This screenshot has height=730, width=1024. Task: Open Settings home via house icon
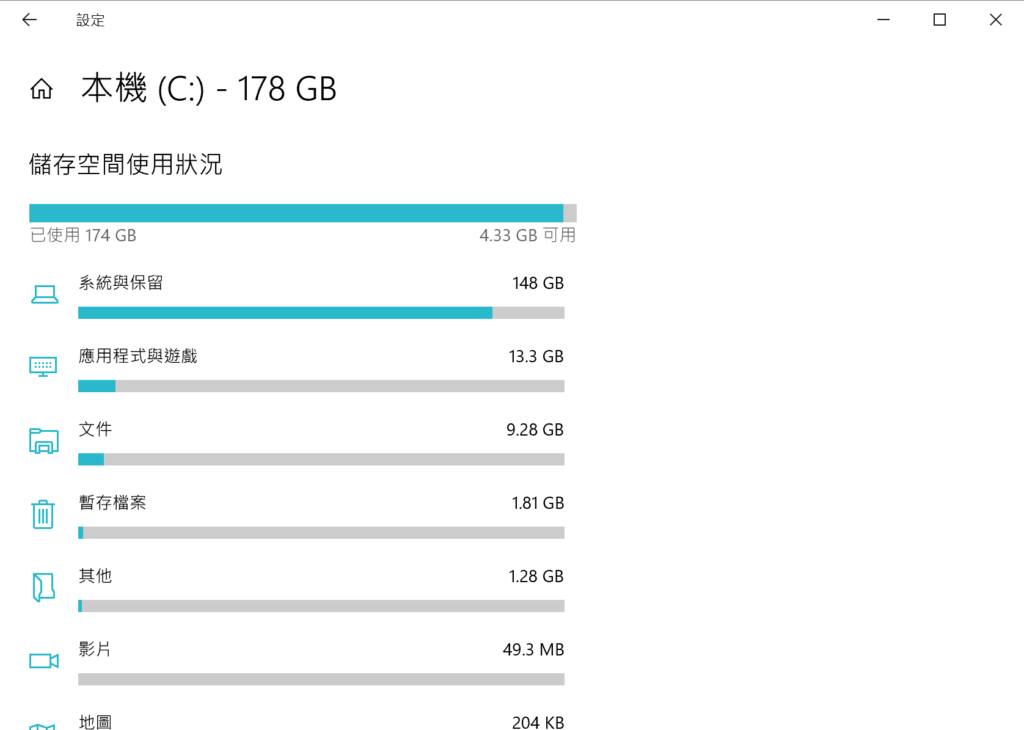pos(41,89)
